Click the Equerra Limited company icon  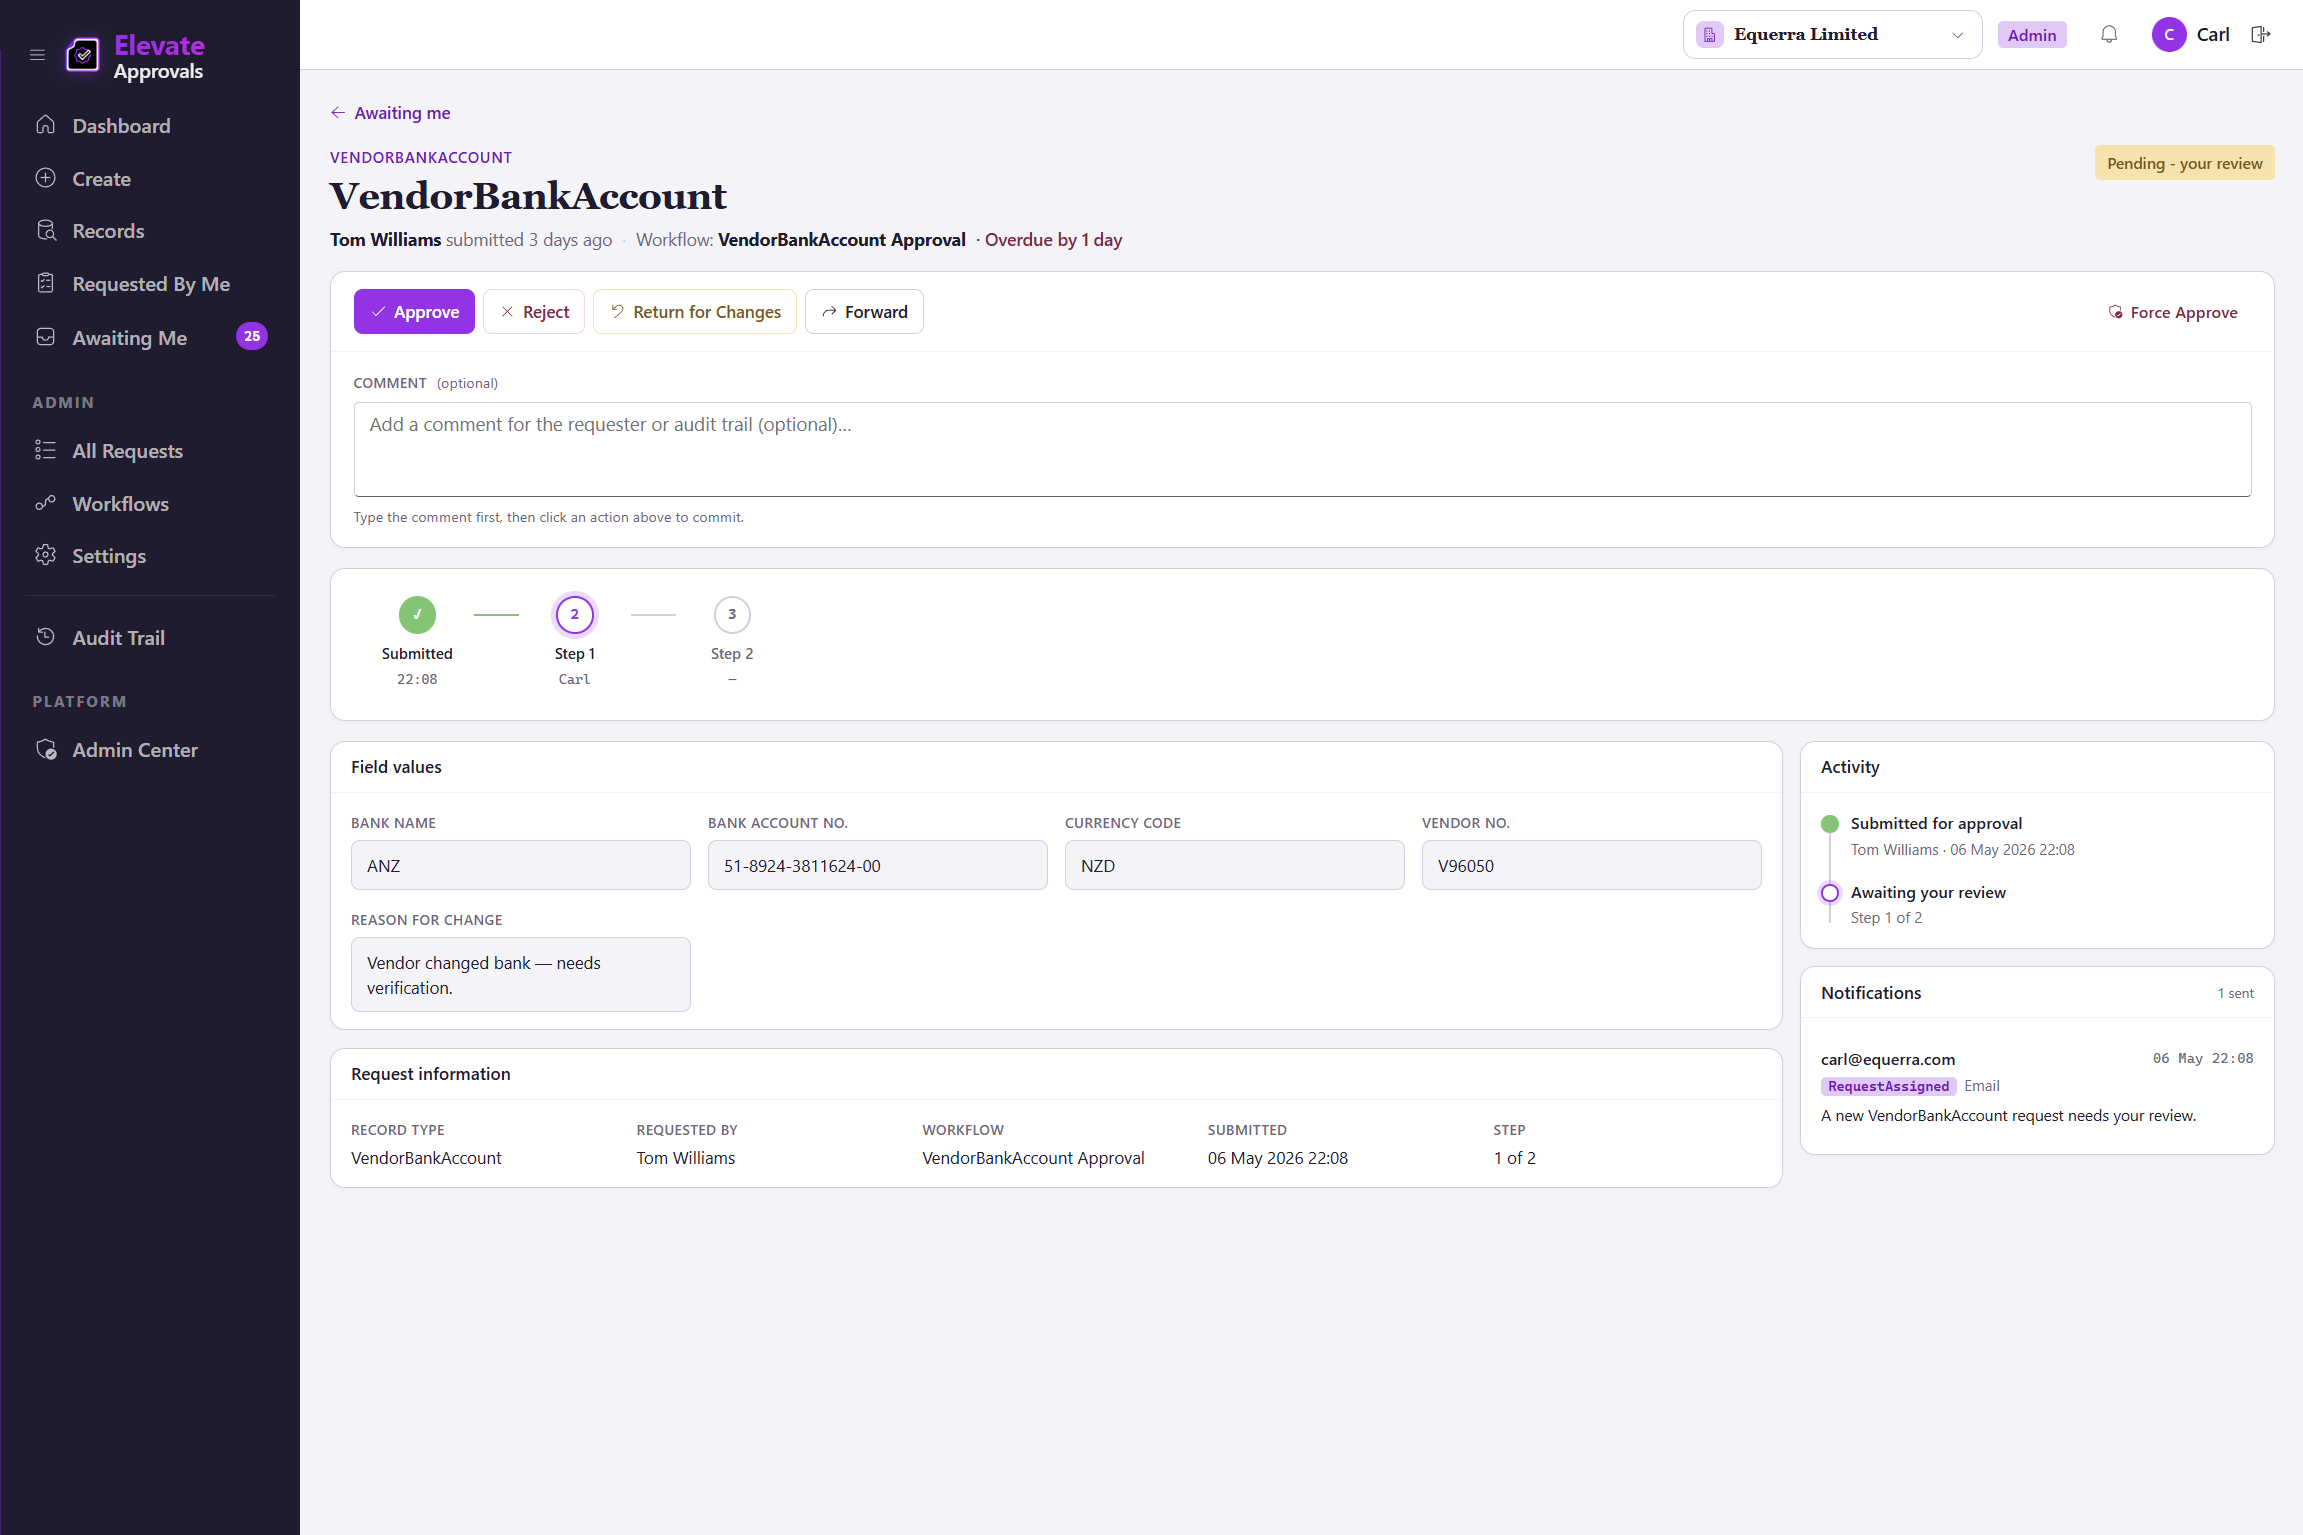pos(1710,35)
